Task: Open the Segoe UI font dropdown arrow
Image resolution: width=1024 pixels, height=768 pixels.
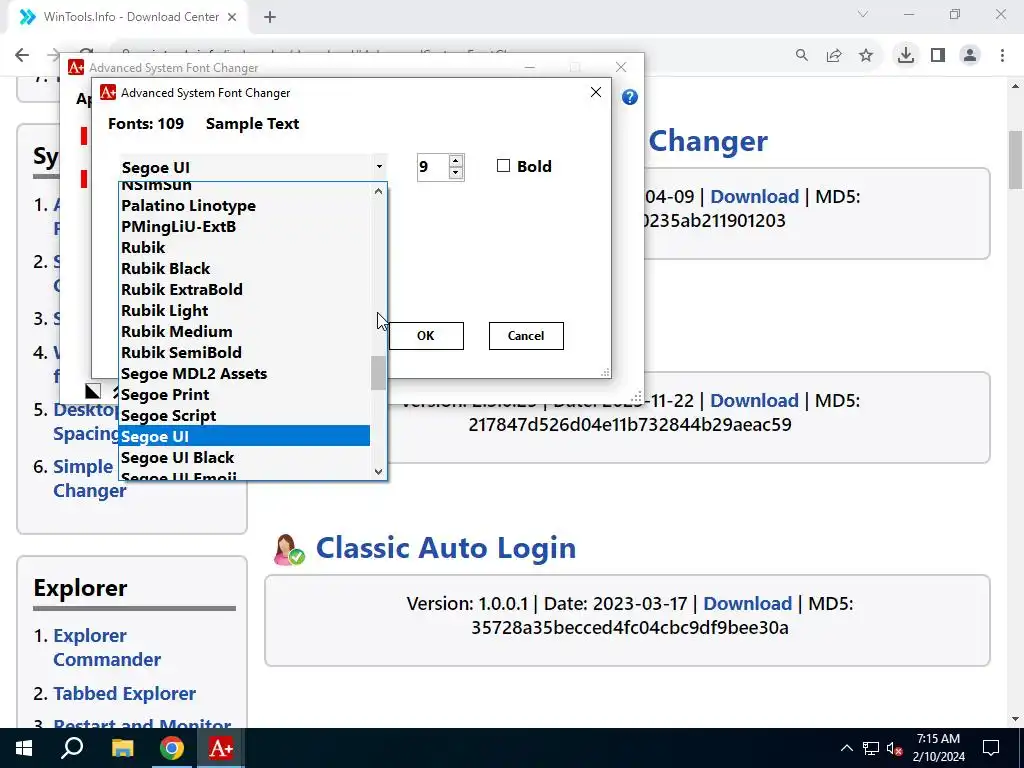Action: pyautogui.click(x=379, y=167)
